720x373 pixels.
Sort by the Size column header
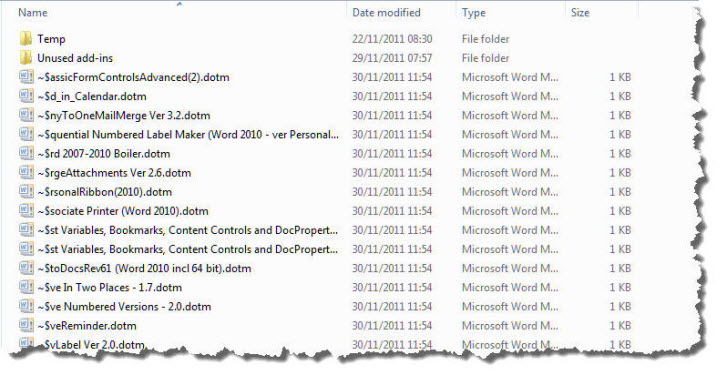[x=580, y=13]
